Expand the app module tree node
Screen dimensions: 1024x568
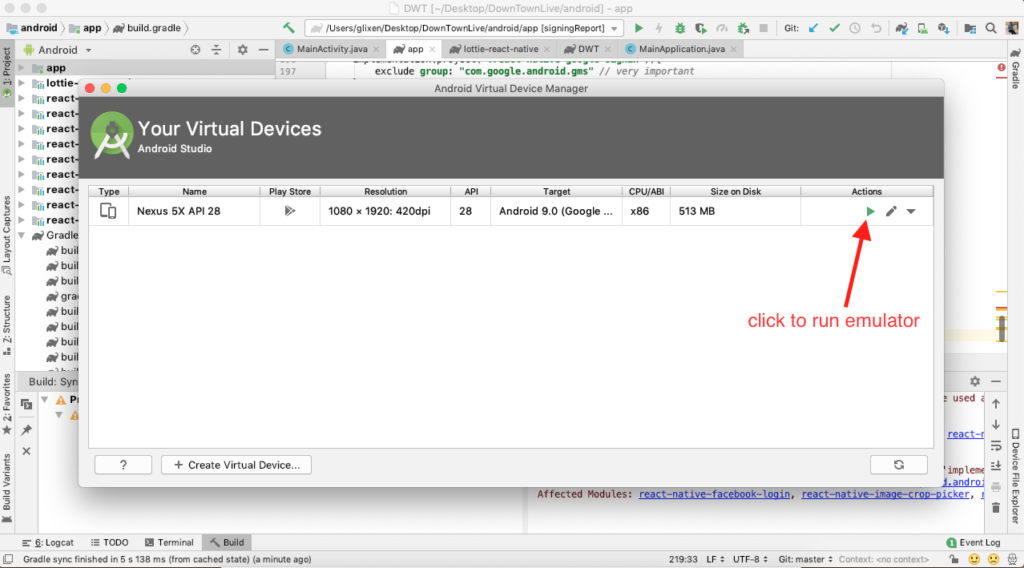click(x=22, y=68)
